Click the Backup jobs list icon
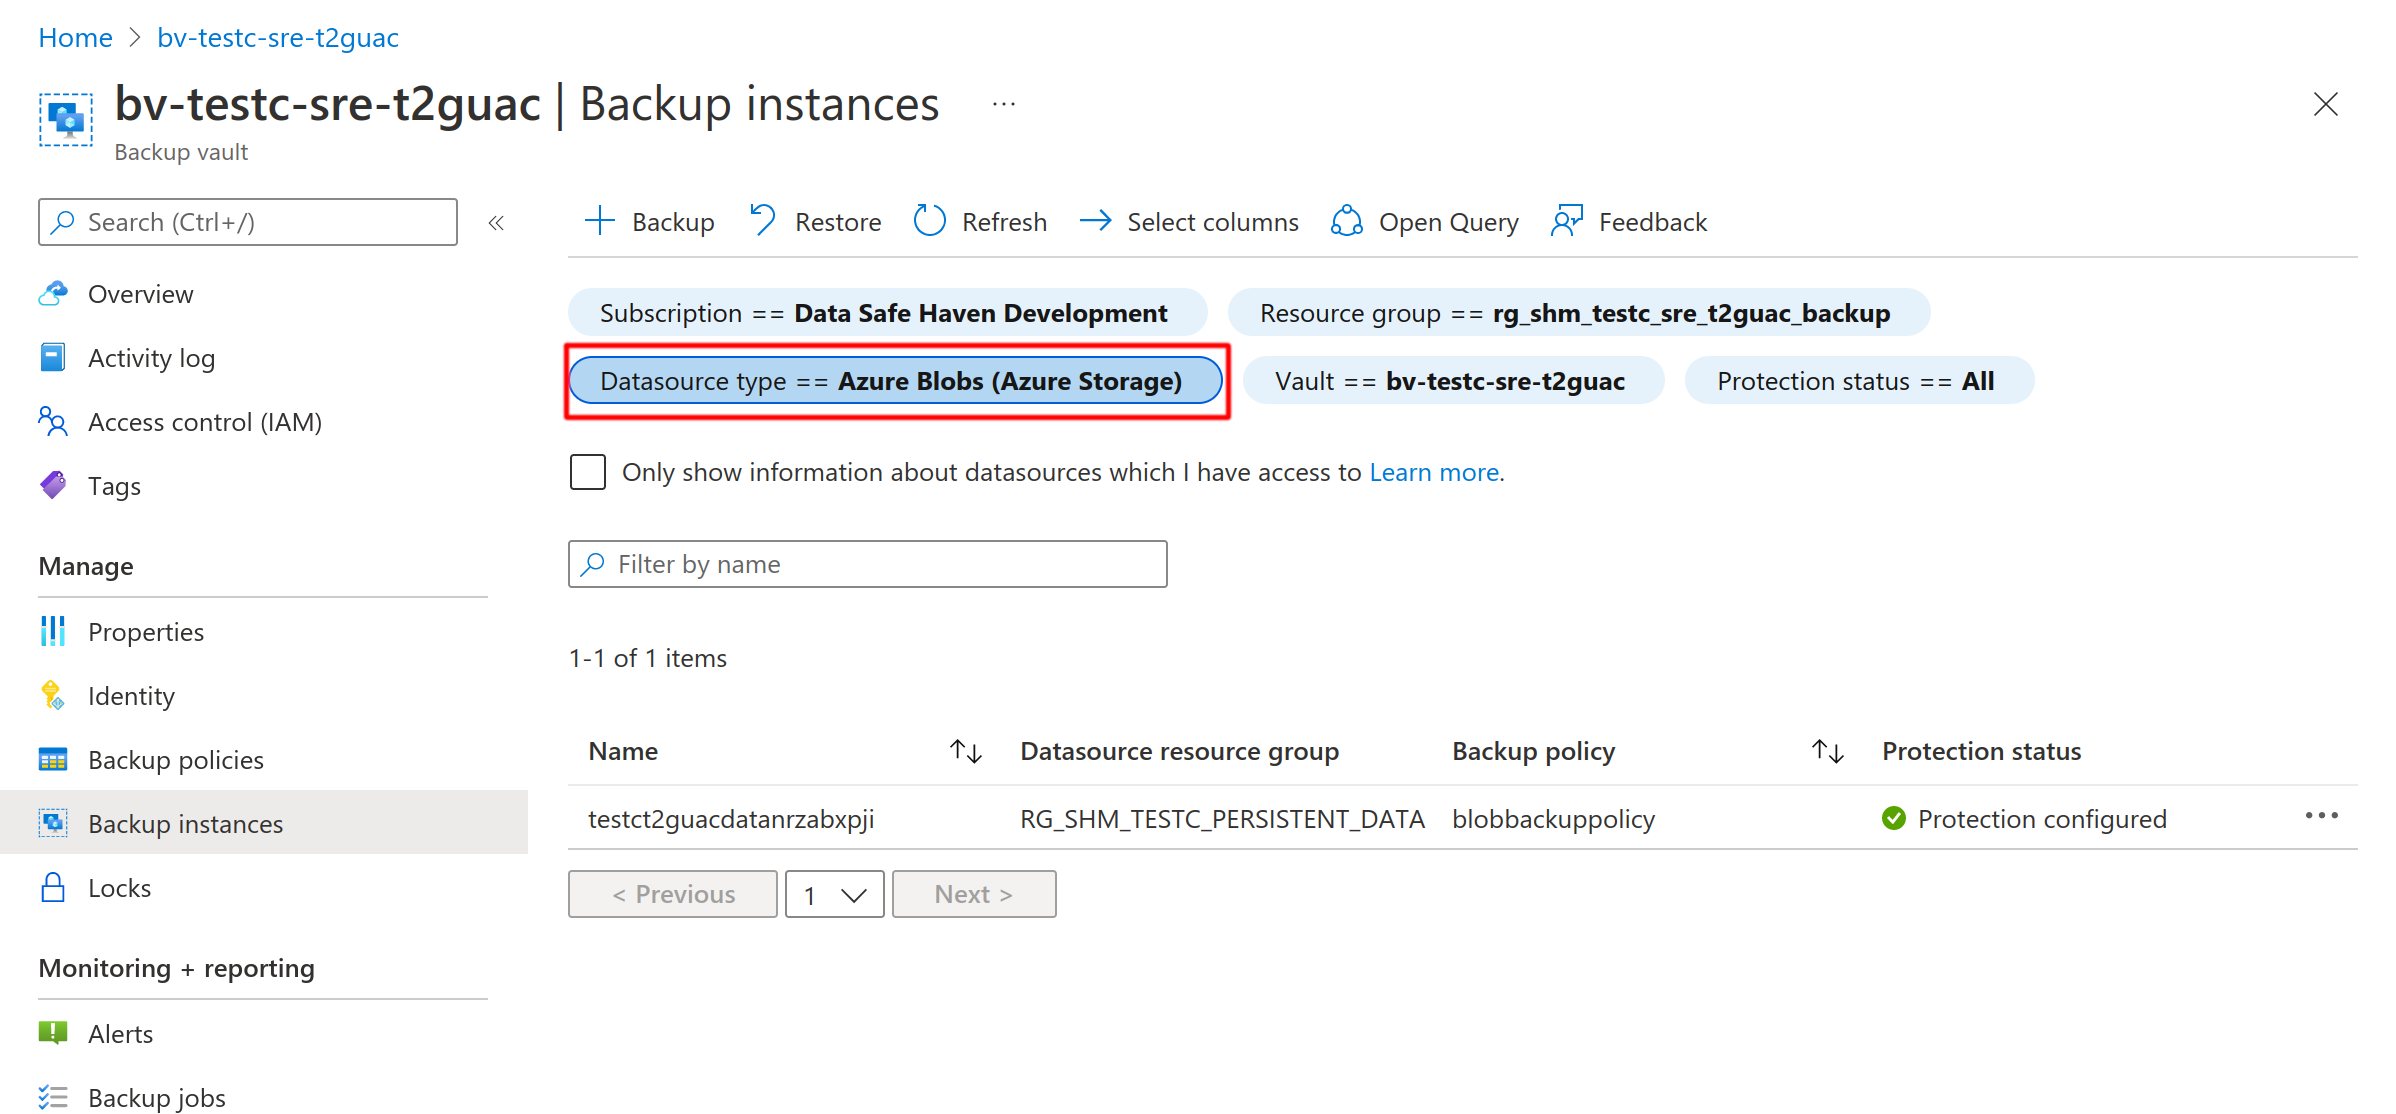 tap(53, 1097)
